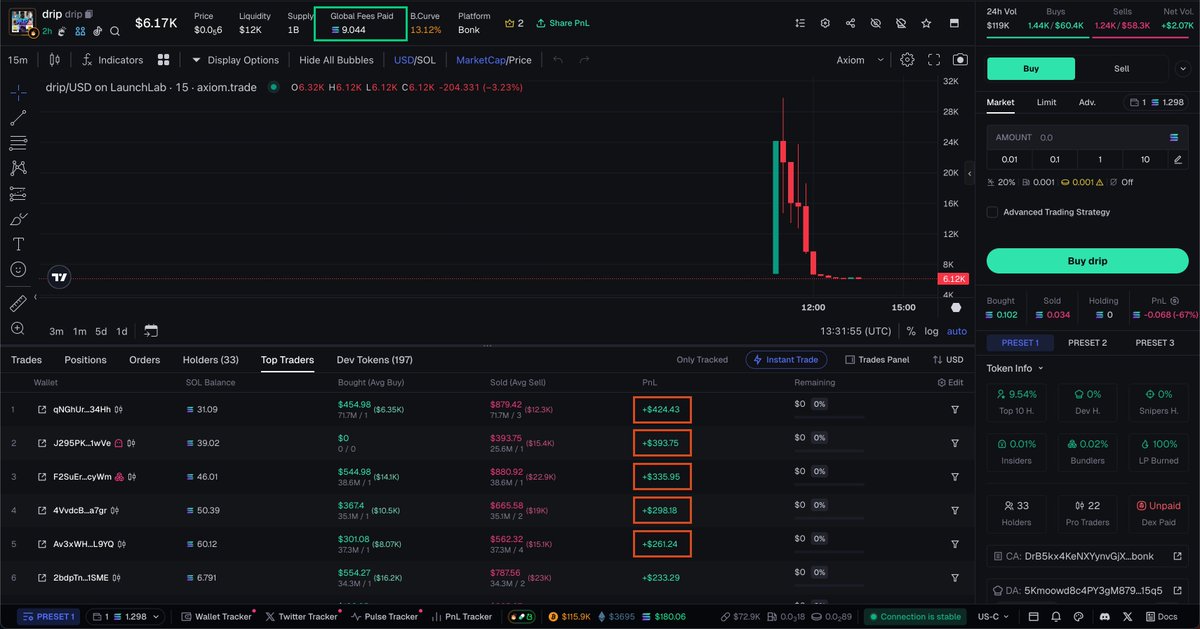1200x629 pixels.
Task: Toggle Only Tracked filter
Action: [x=702, y=360]
